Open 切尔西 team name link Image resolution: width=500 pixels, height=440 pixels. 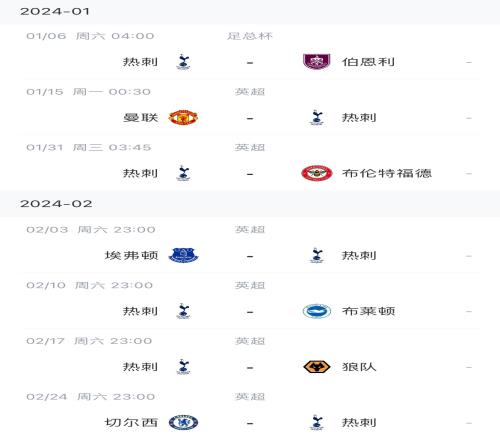131,423
